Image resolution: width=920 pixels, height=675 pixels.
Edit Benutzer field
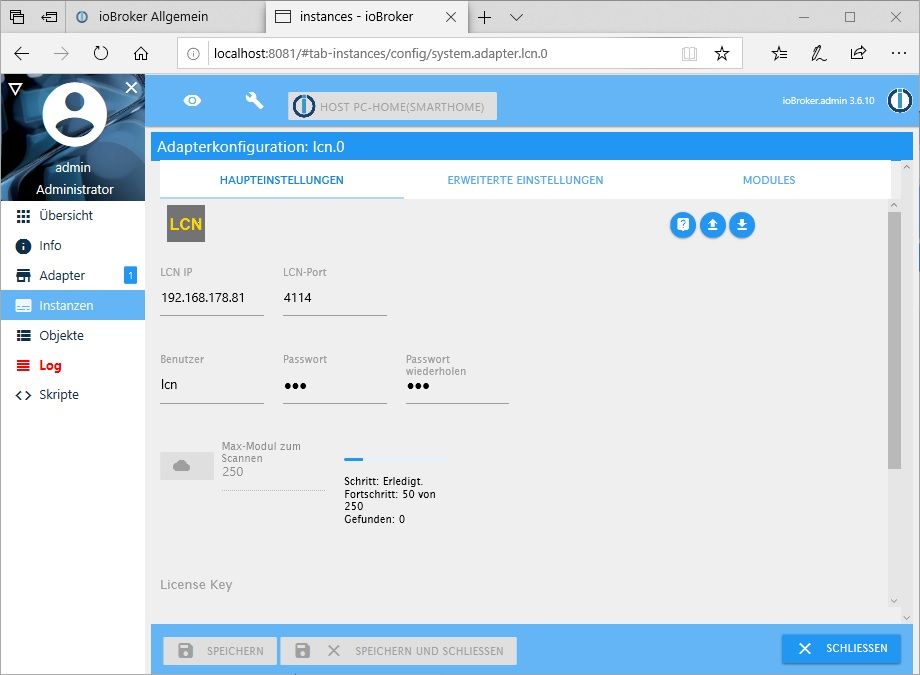212,384
